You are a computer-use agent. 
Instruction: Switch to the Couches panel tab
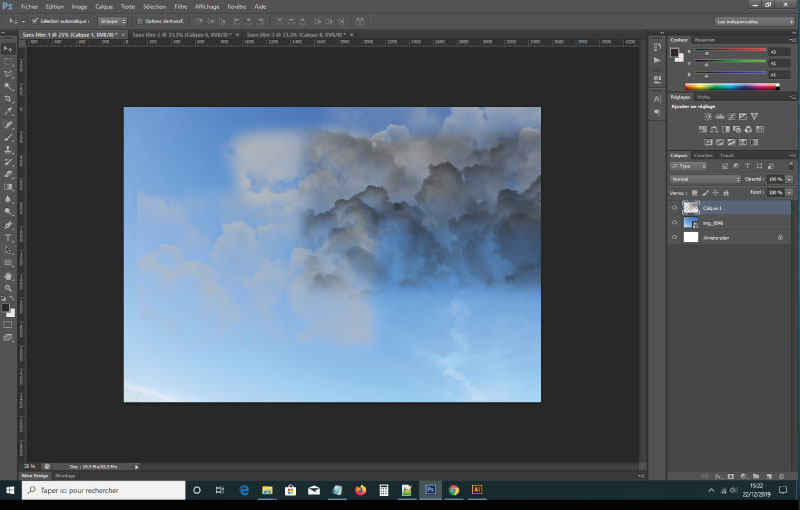pos(704,155)
